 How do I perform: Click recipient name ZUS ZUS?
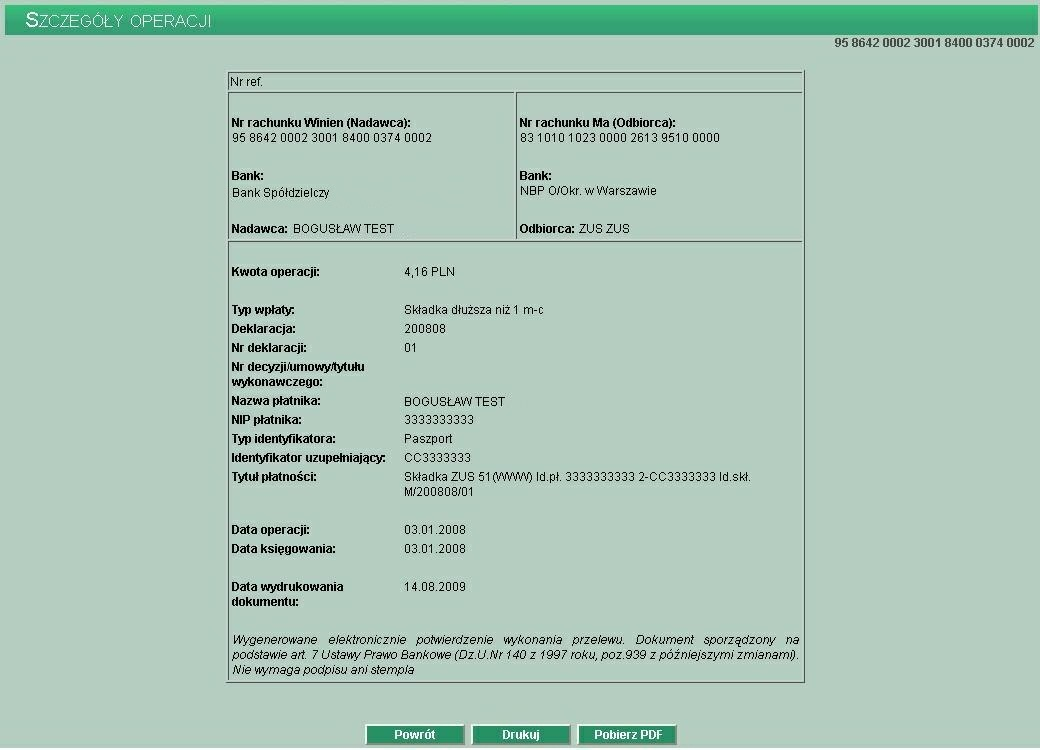(x=604, y=229)
